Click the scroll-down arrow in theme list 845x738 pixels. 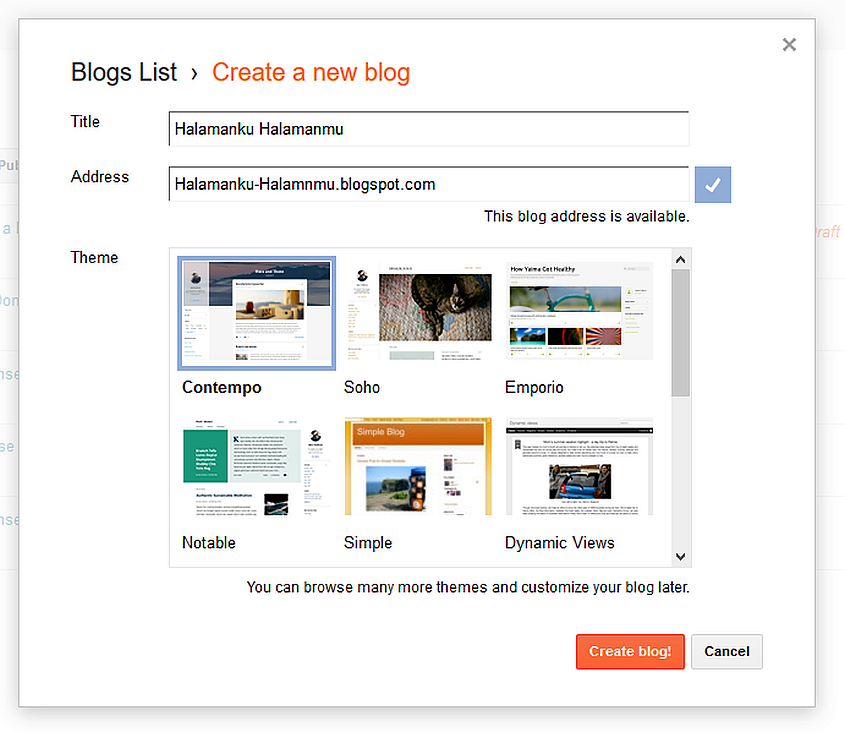[680, 556]
